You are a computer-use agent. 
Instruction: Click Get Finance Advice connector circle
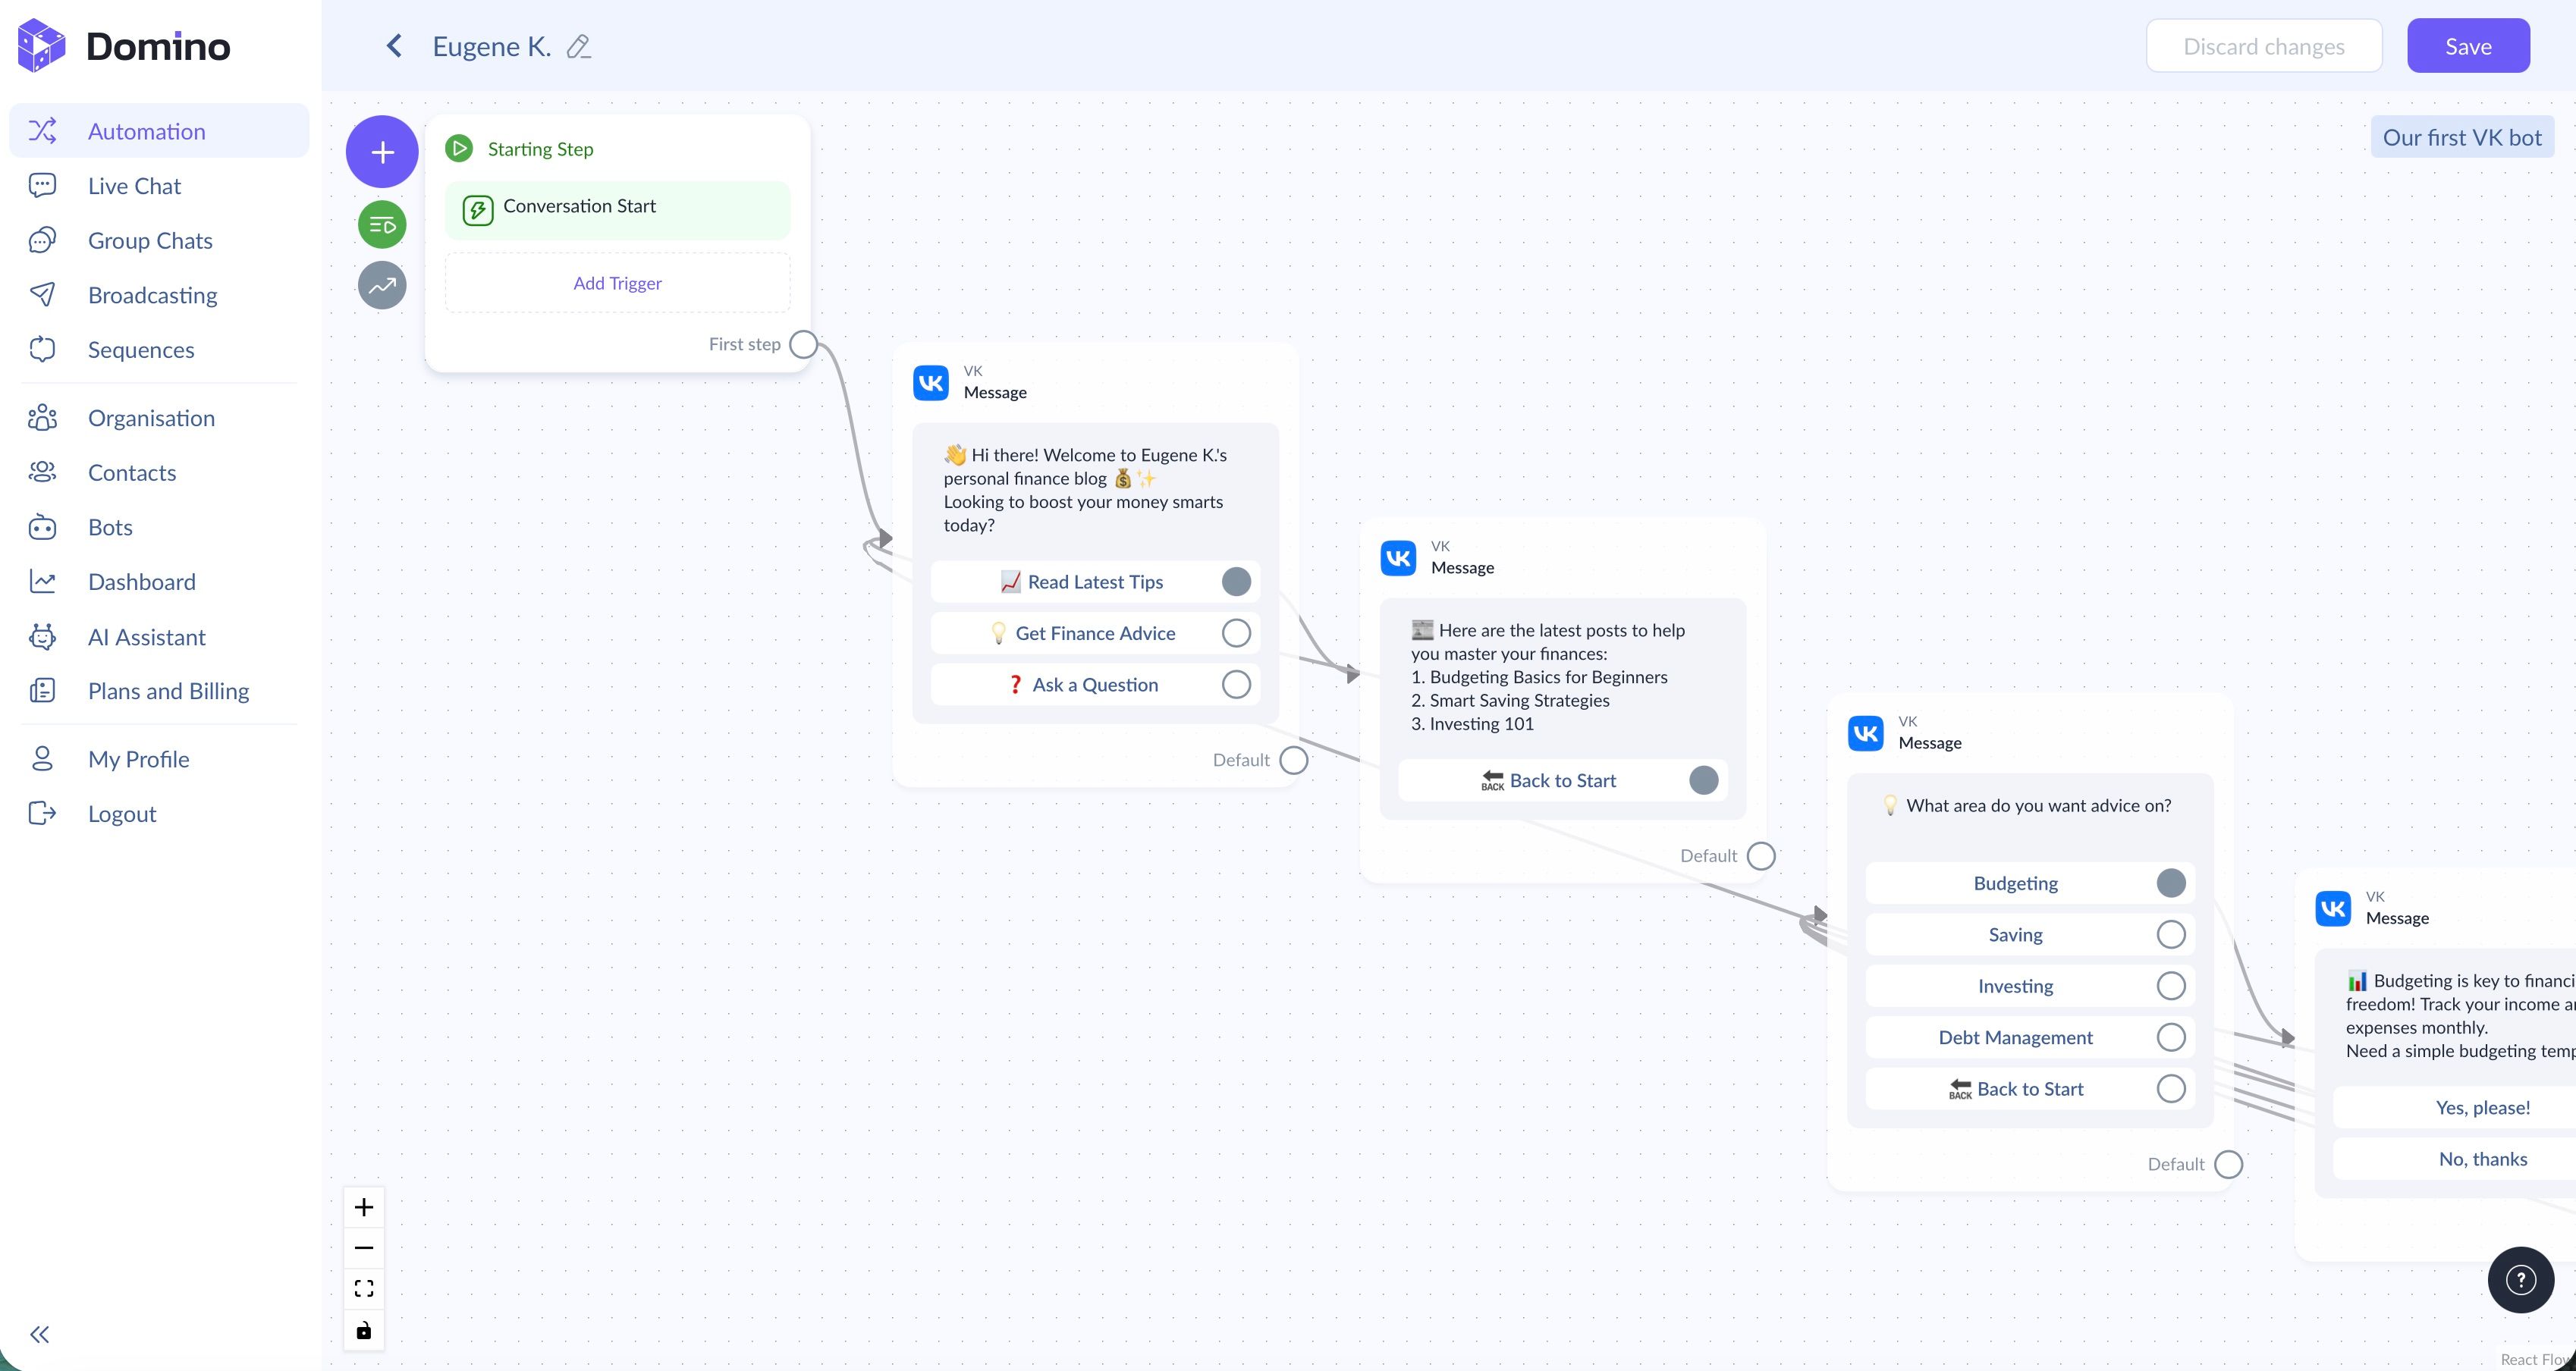click(1236, 633)
